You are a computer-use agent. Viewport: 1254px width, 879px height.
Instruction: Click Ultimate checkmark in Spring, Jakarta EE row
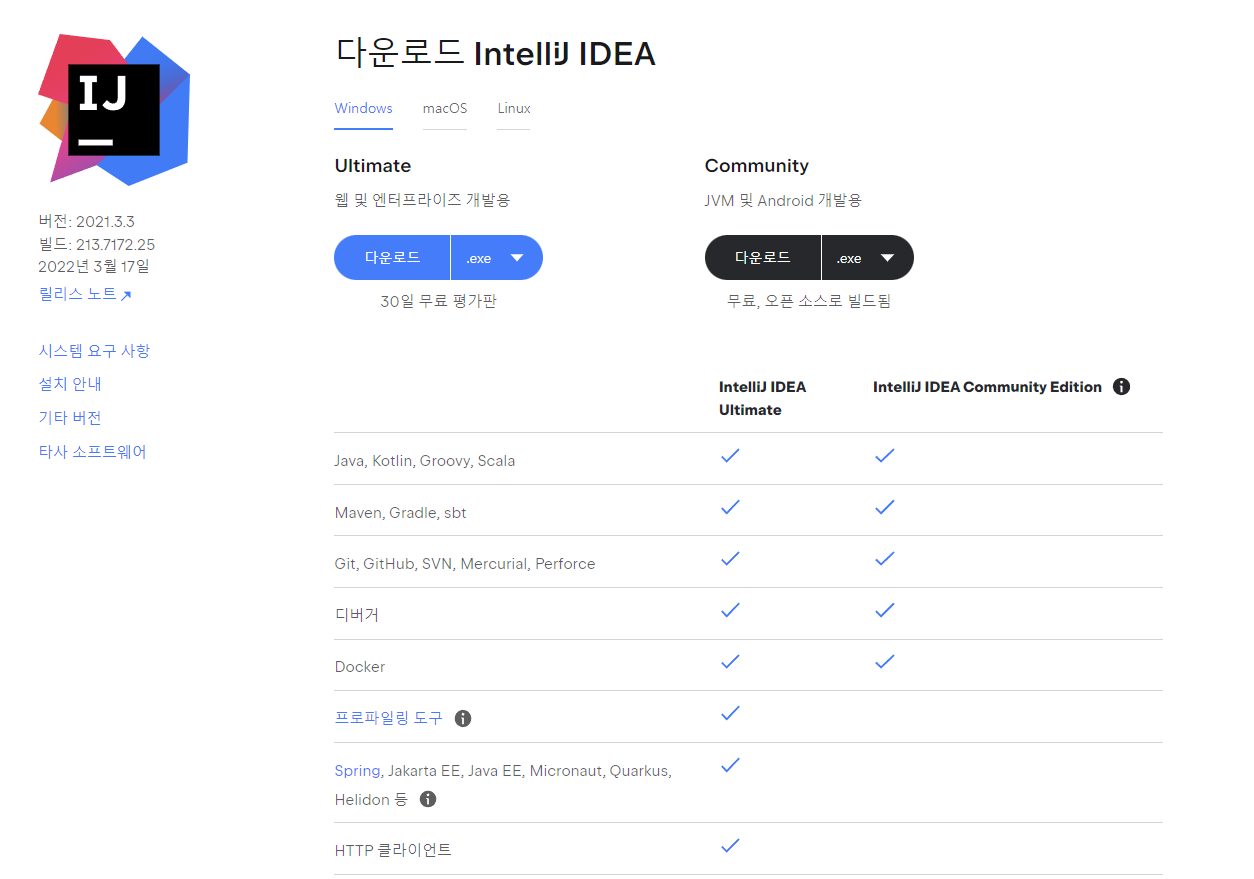pos(730,765)
